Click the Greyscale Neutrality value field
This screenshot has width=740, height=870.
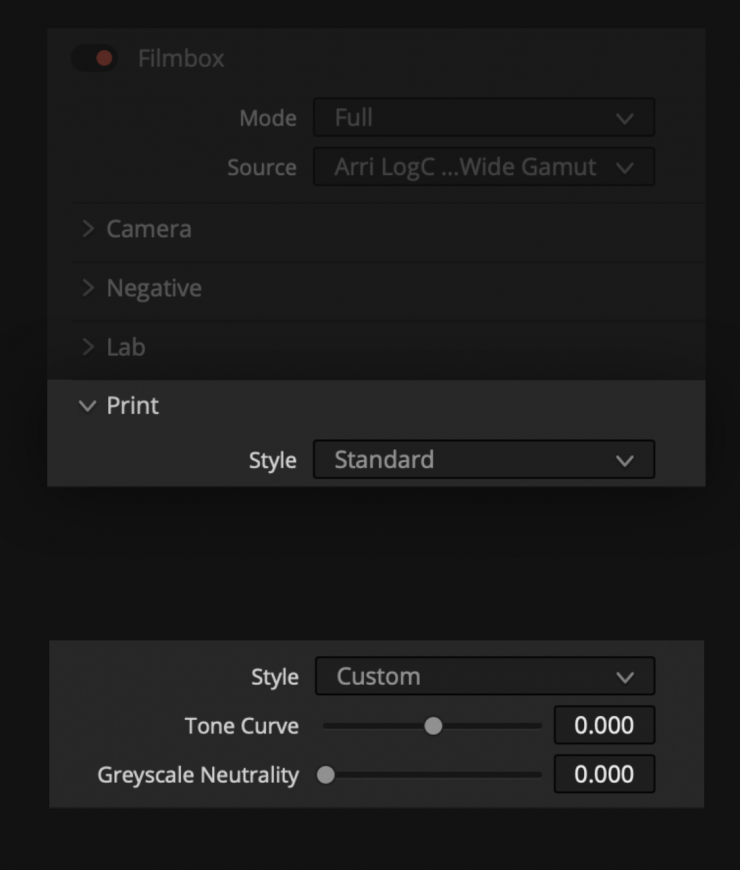point(604,775)
